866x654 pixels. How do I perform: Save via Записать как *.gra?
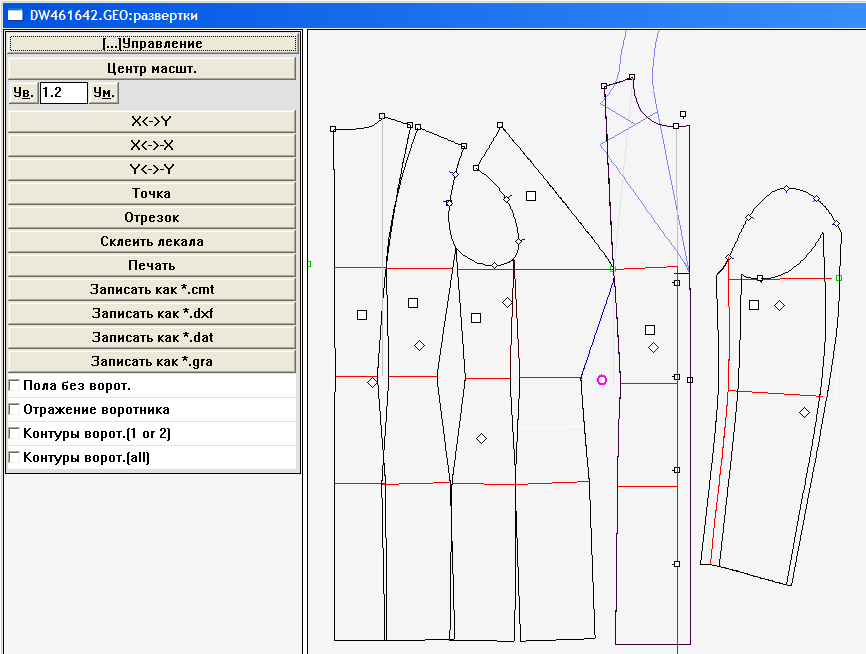tap(152, 361)
